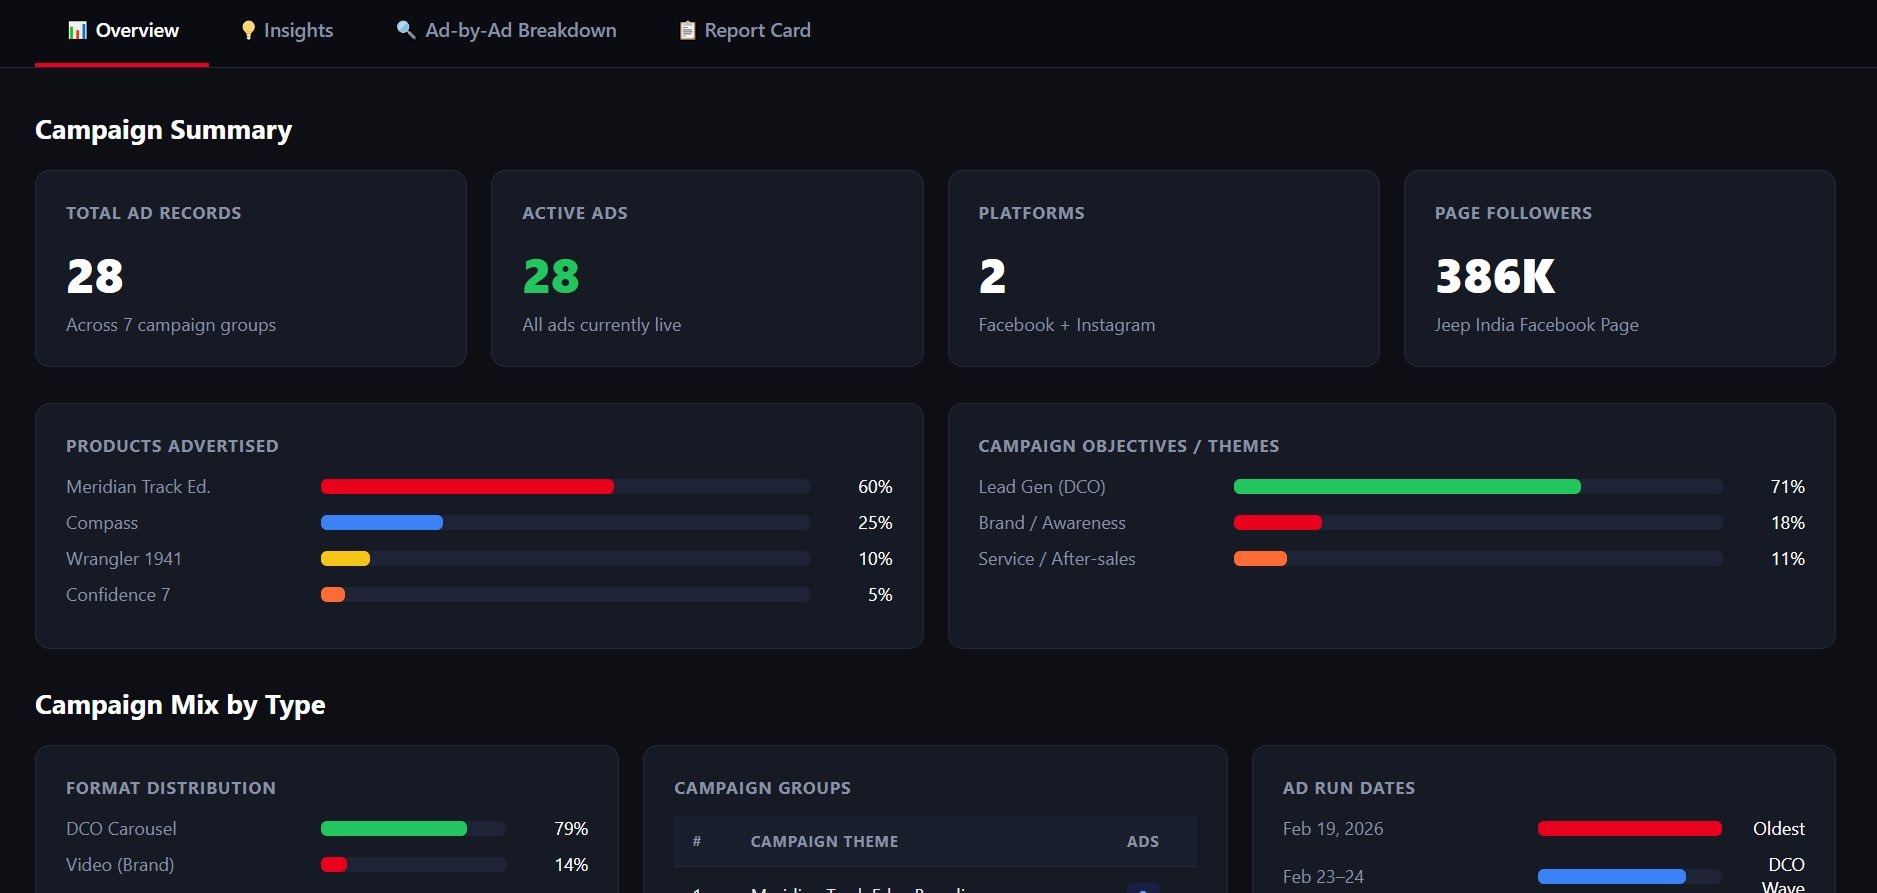Click the Feb 19, 2026 date row
This screenshot has width=1877, height=893.
coord(1543,829)
